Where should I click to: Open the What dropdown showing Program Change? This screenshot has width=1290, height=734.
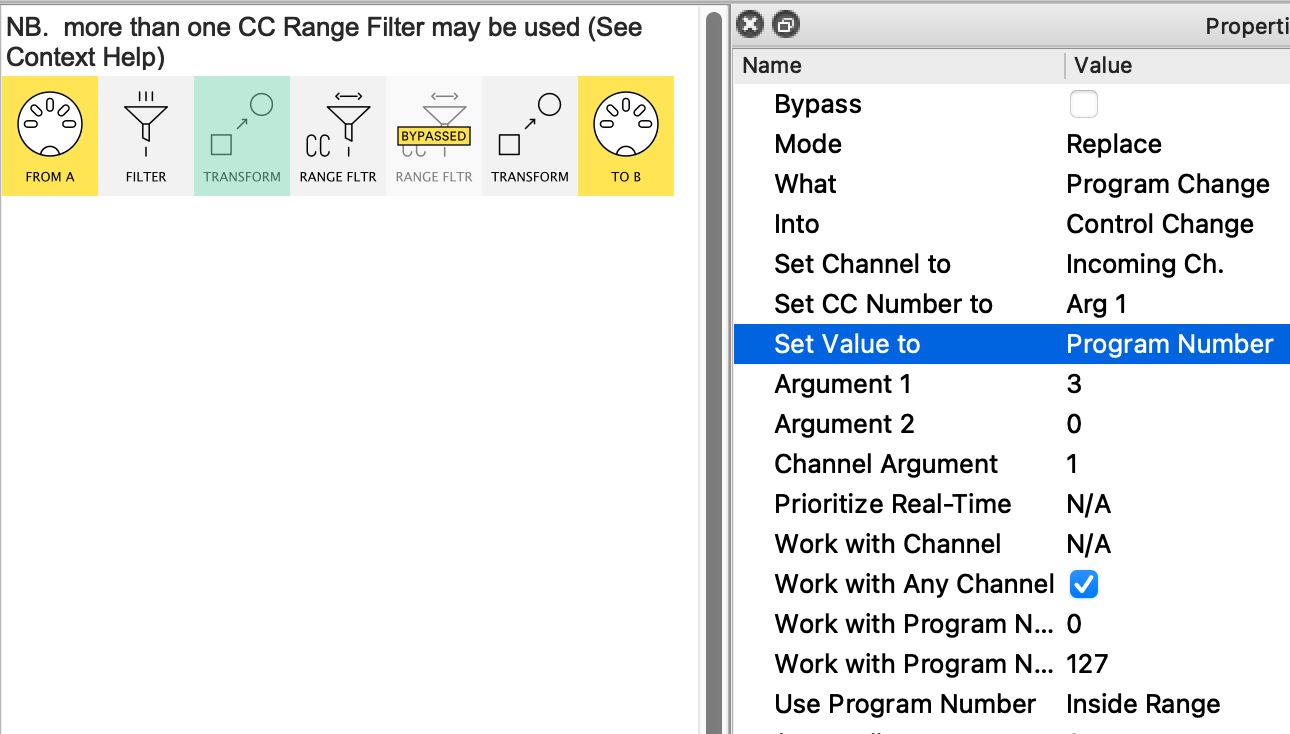point(1167,184)
